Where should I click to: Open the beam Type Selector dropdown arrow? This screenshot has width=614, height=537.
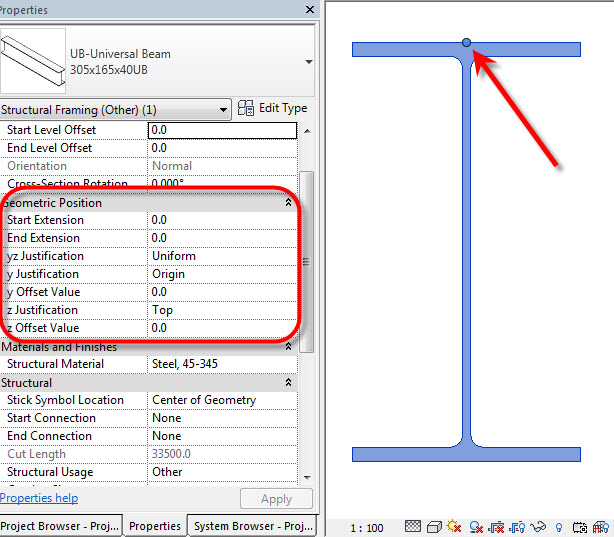point(309,62)
